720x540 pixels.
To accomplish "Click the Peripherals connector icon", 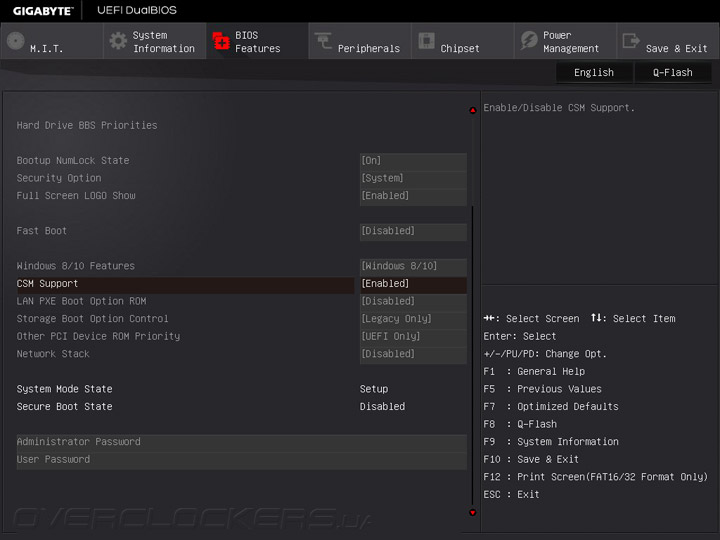I will pyautogui.click(x=323, y=41).
